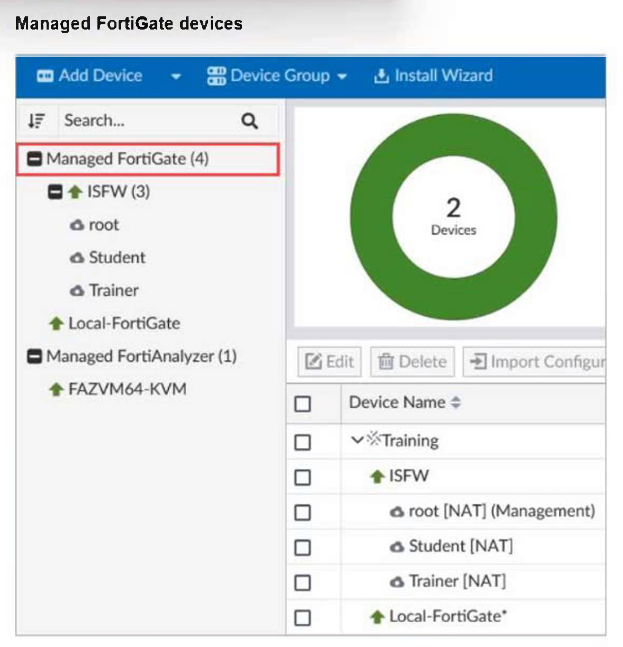
Task: Open the Add Device dropdown arrow
Action: point(176,76)
